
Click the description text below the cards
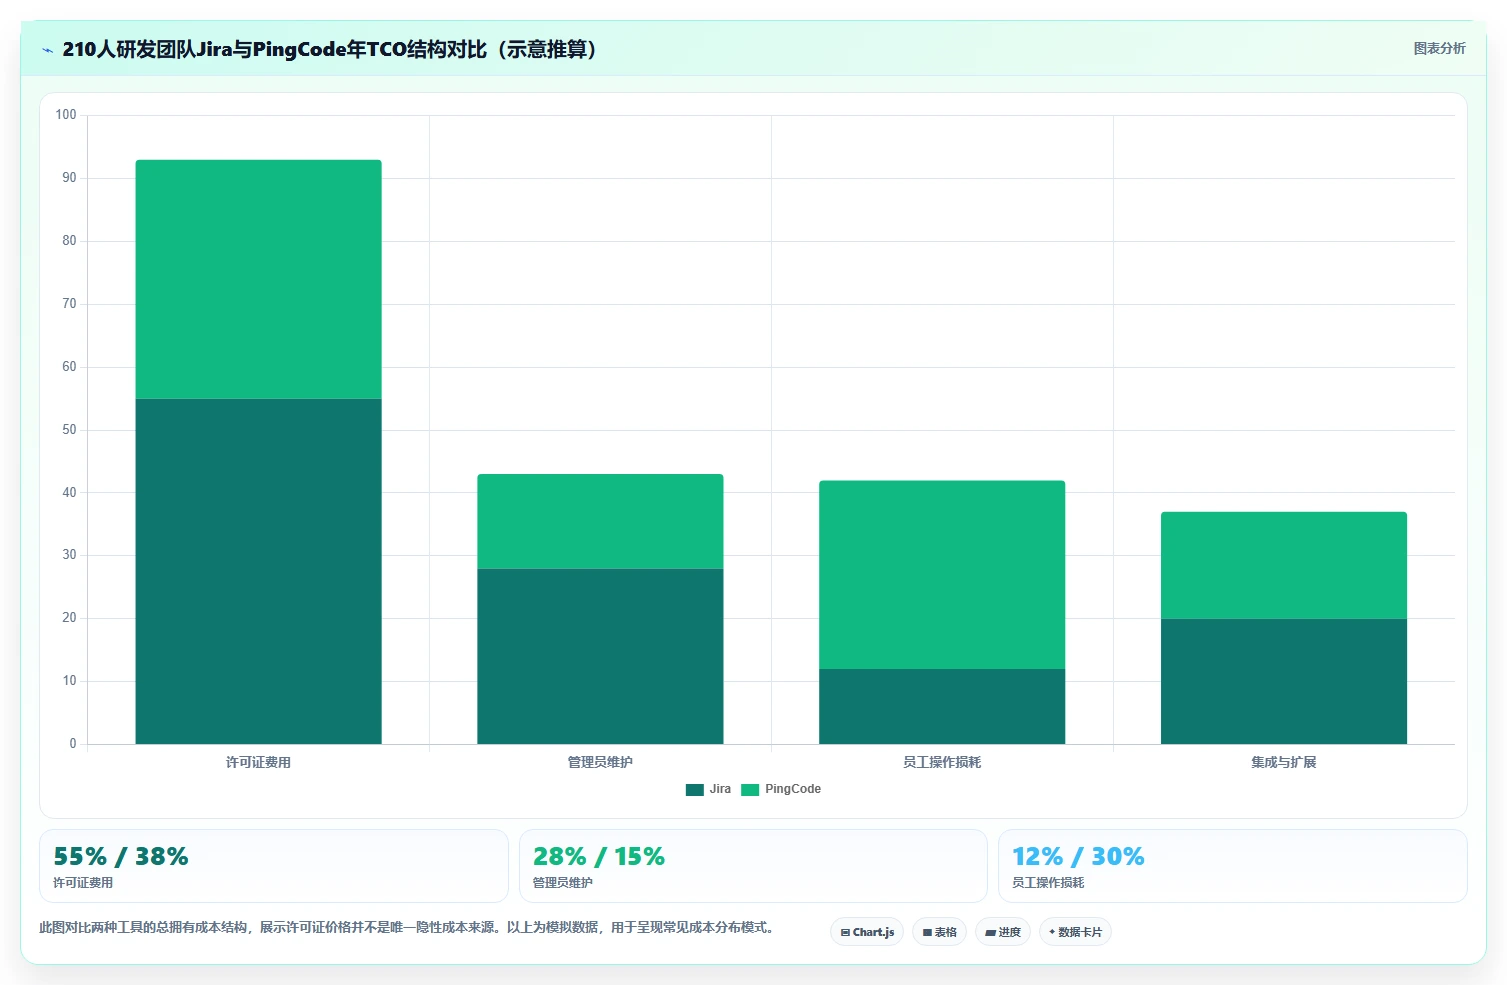pyautogui.click(x=409, y=928)
